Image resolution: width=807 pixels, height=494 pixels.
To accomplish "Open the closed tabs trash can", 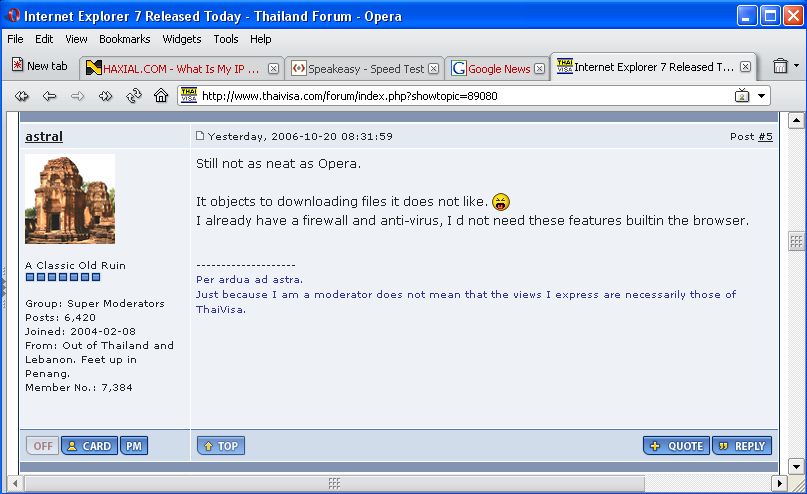I will (780, 67).
